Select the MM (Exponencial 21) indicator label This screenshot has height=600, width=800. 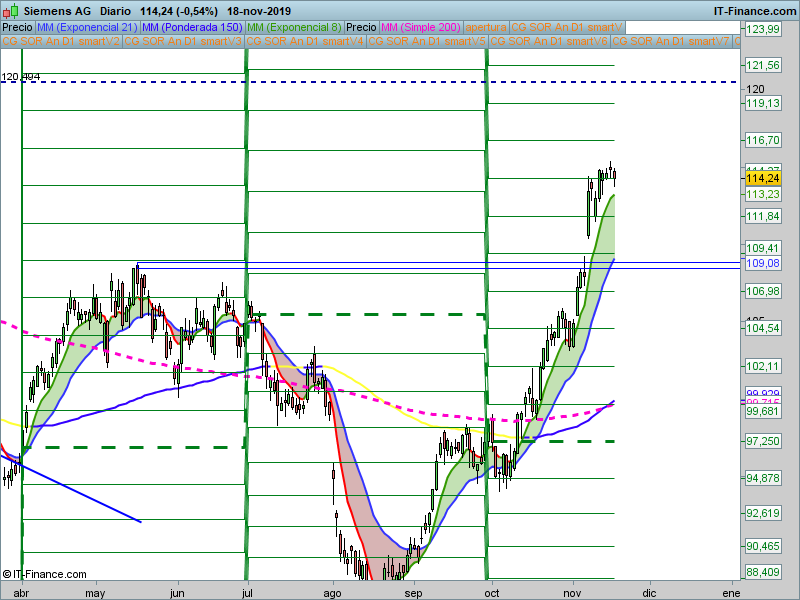[x=86, y=28]
